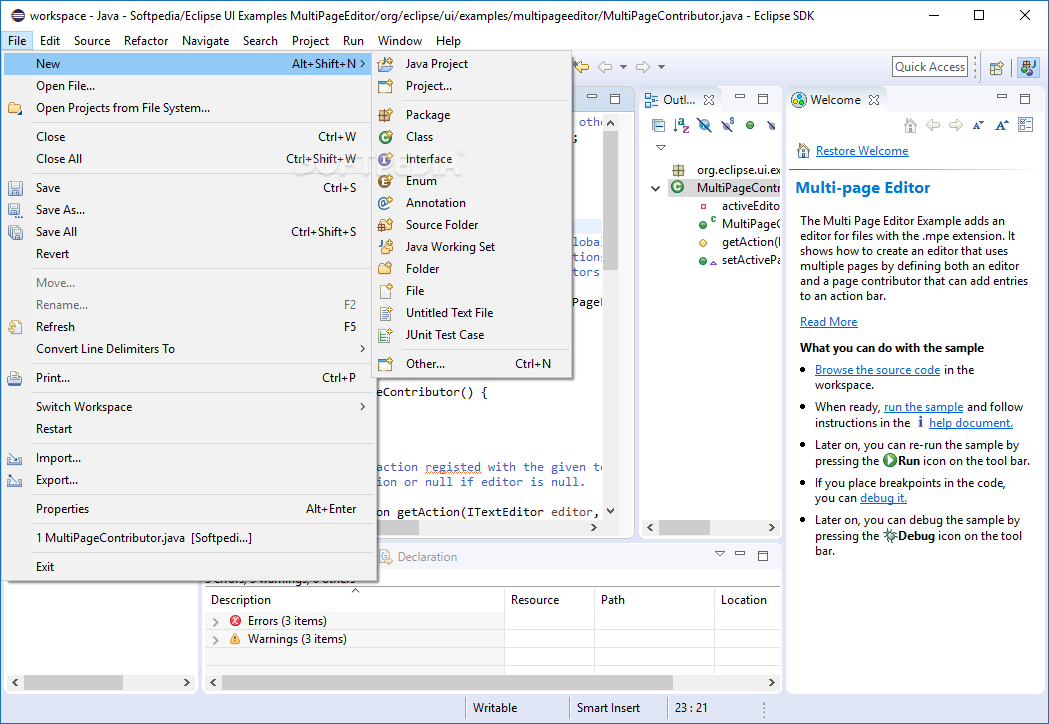The height and width of the screenshot is (724, 1049).
Task: Open the Outline view menu triangle
Action: pos(661,147)
